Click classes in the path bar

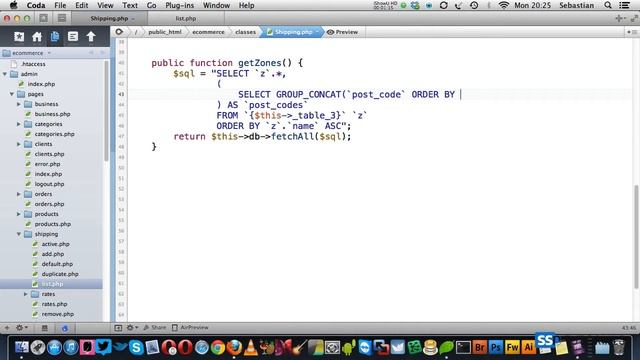(245, 32)
